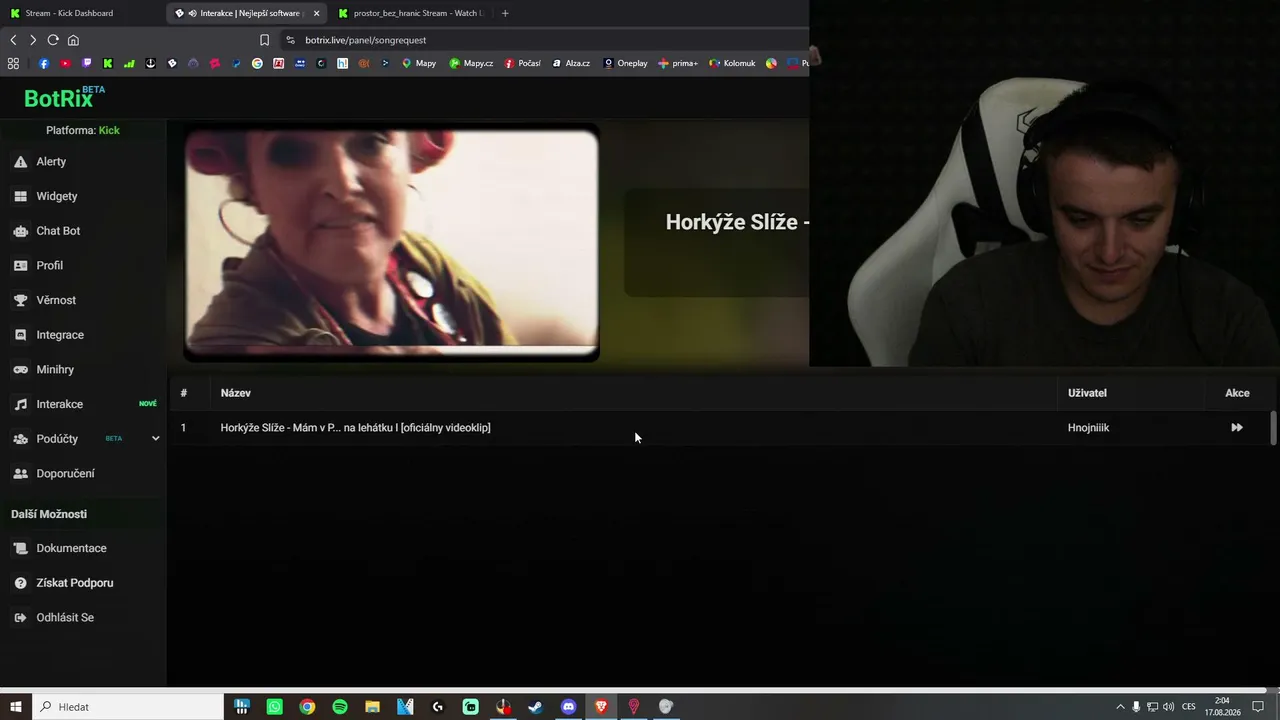Open a new browser tab

coord(505,13)
